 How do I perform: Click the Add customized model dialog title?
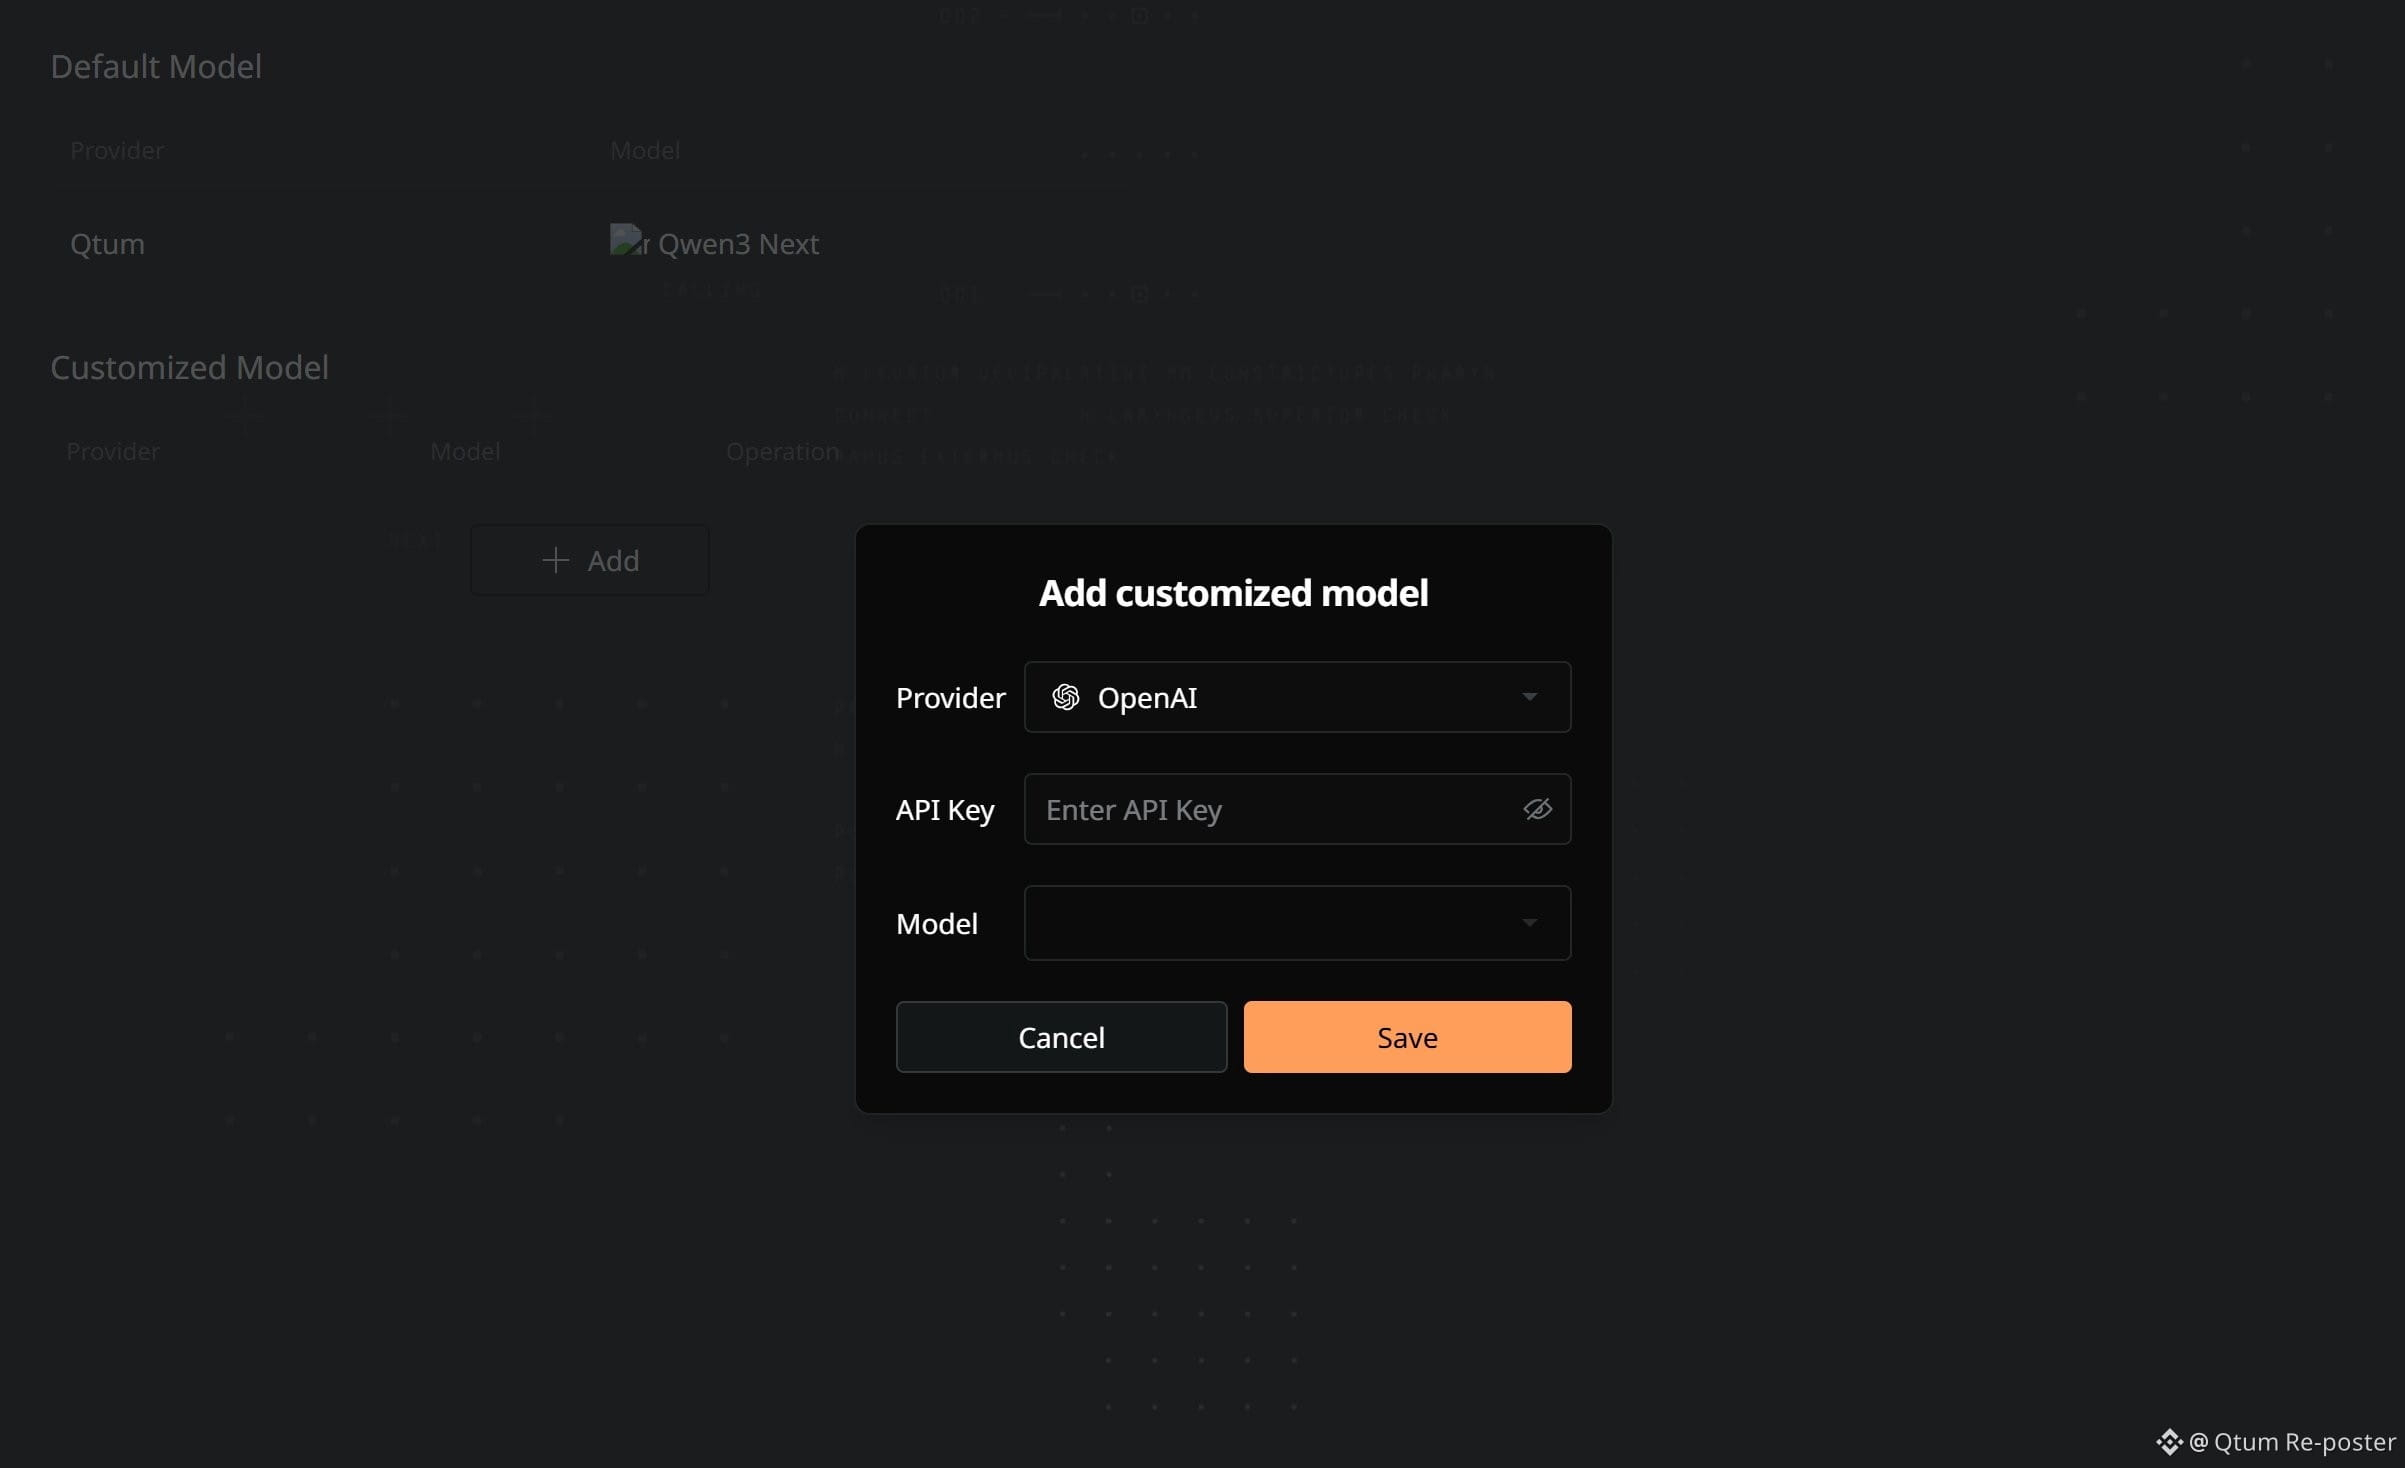pos(1233,593)
